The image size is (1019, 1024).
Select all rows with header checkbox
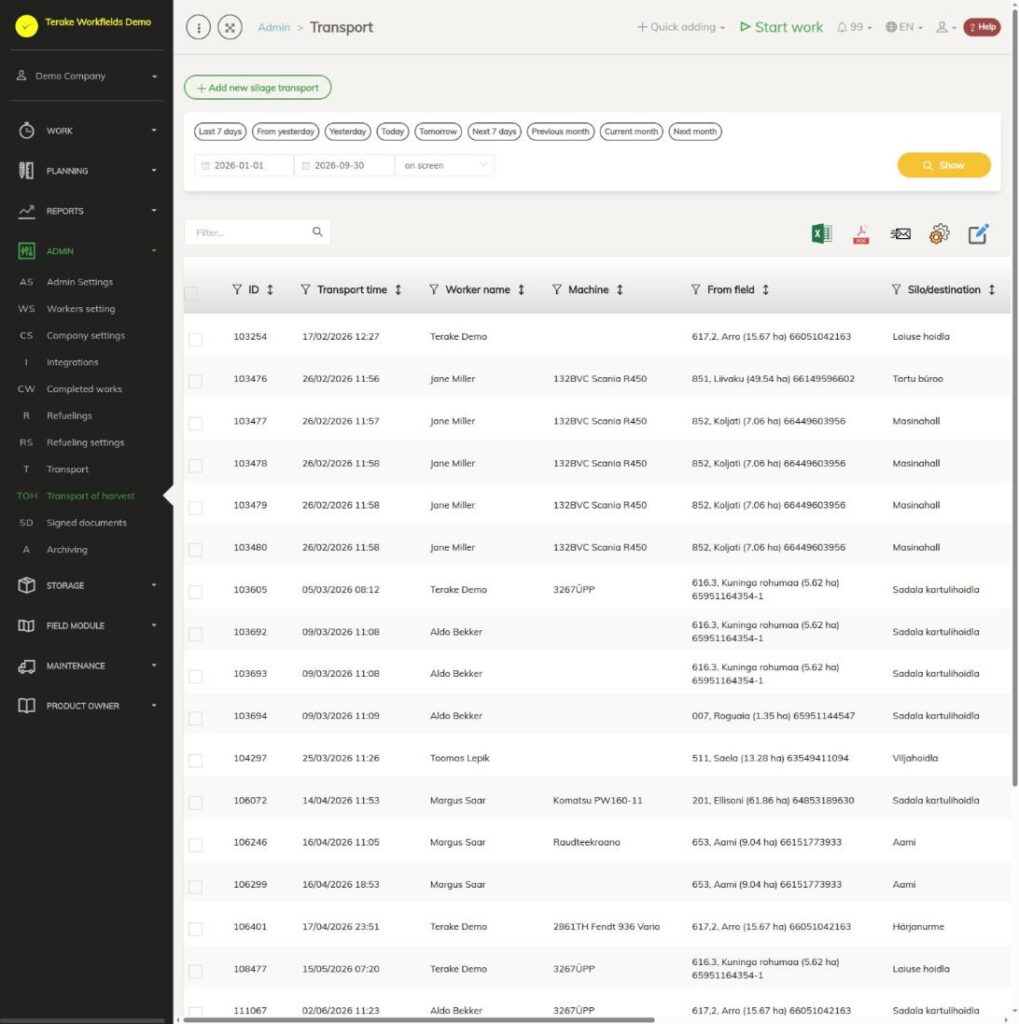(x=191, y=293)
